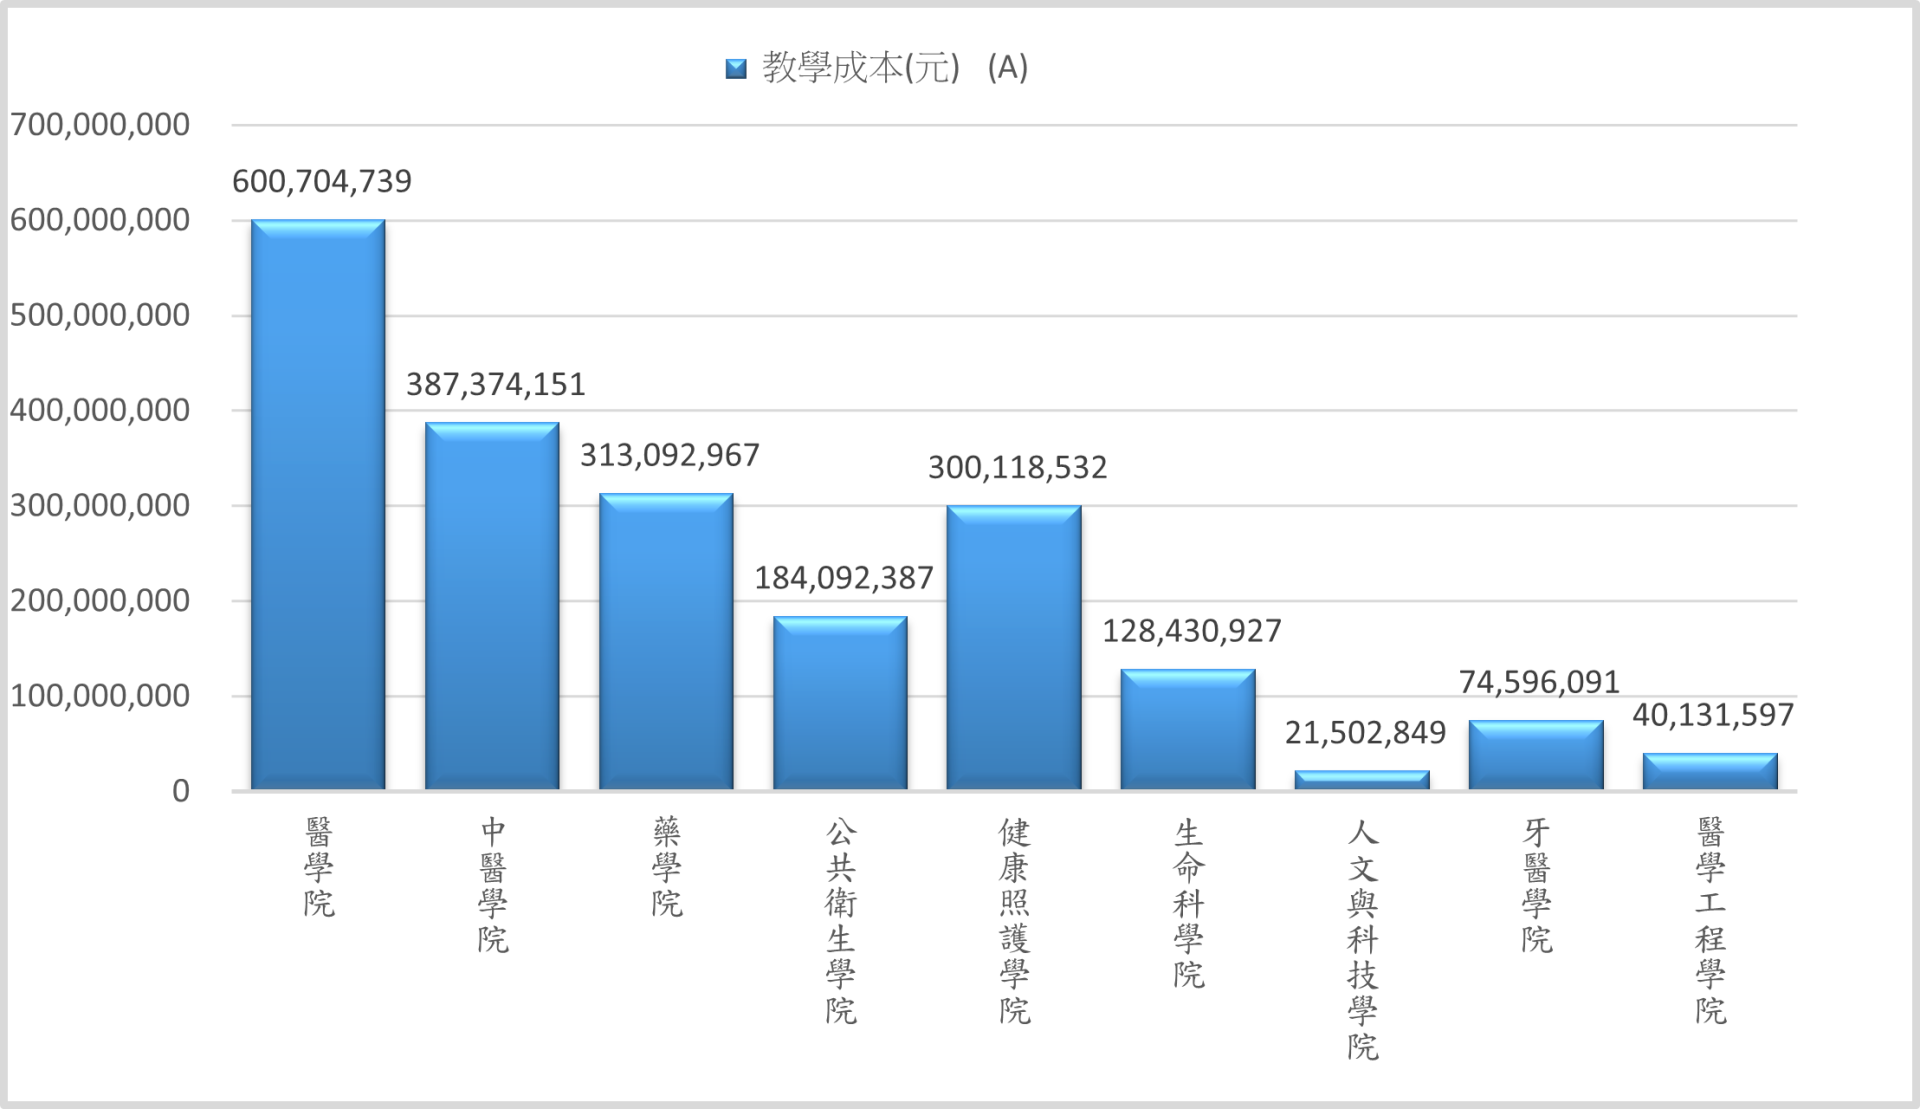Click the 600,000,000 axis value

(100, 220)
